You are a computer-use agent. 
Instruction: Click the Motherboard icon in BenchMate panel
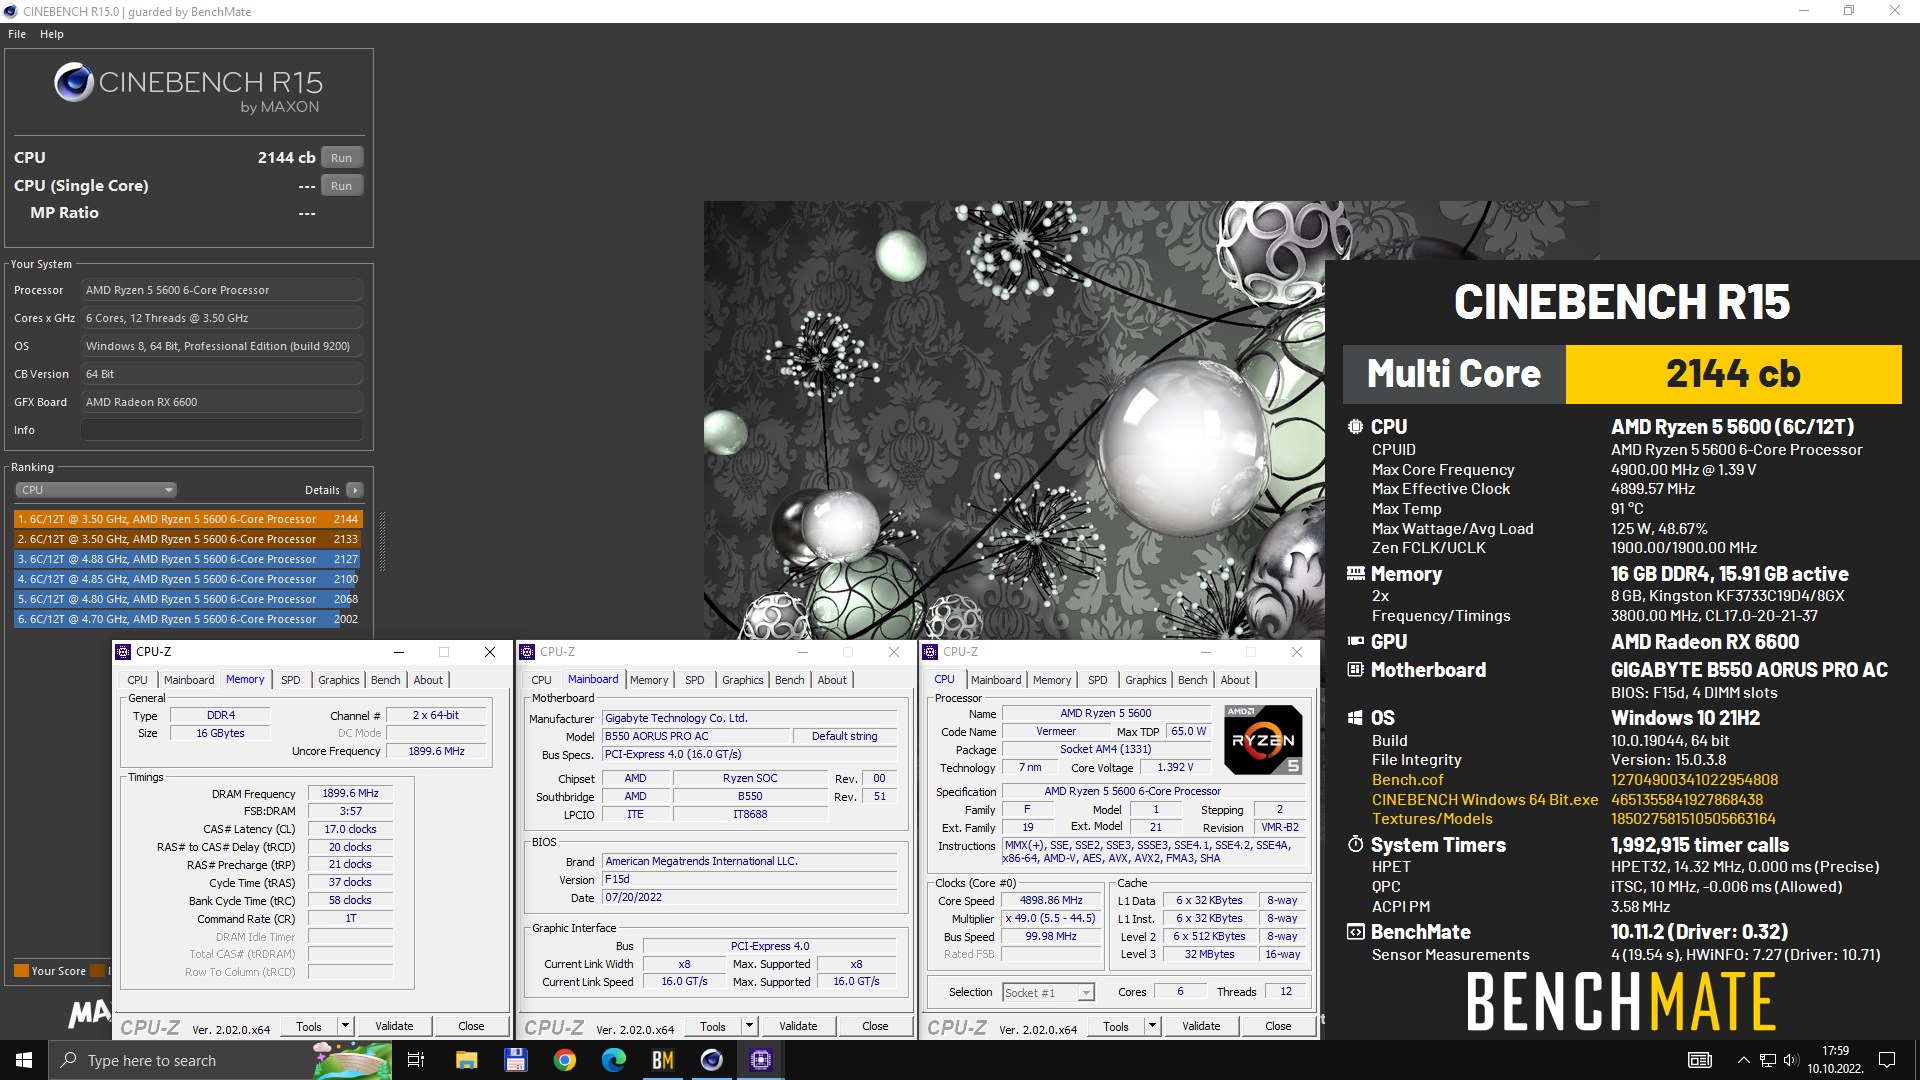[x=1355, y=670]
